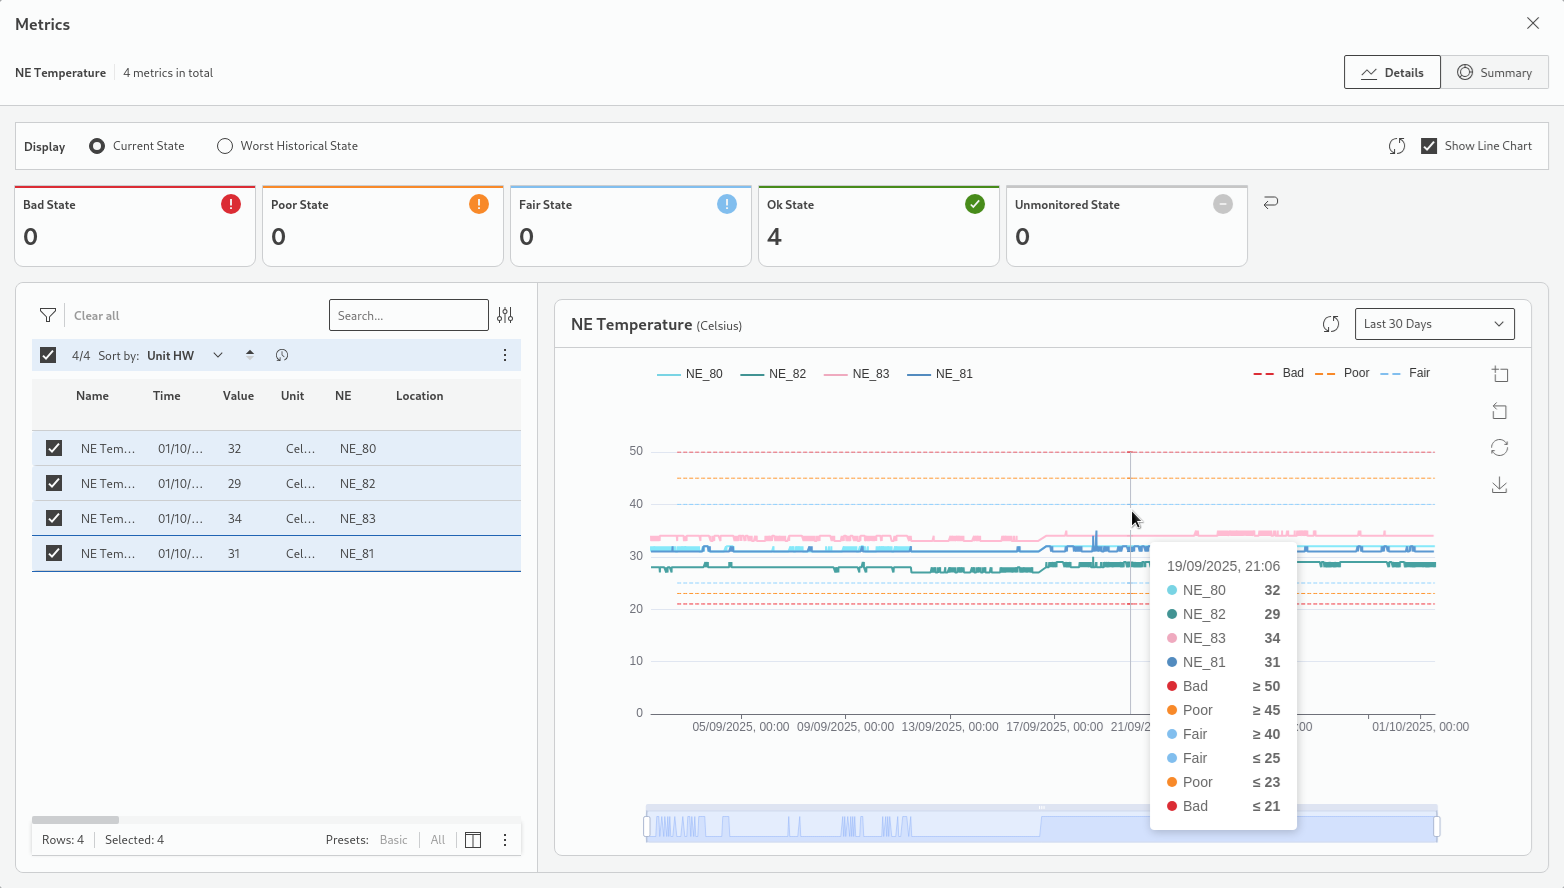The width and height of the screenshot is (1564, 888).
Task: Expand the Sort by Unit HW dropdown
Action: click(218, 355)
